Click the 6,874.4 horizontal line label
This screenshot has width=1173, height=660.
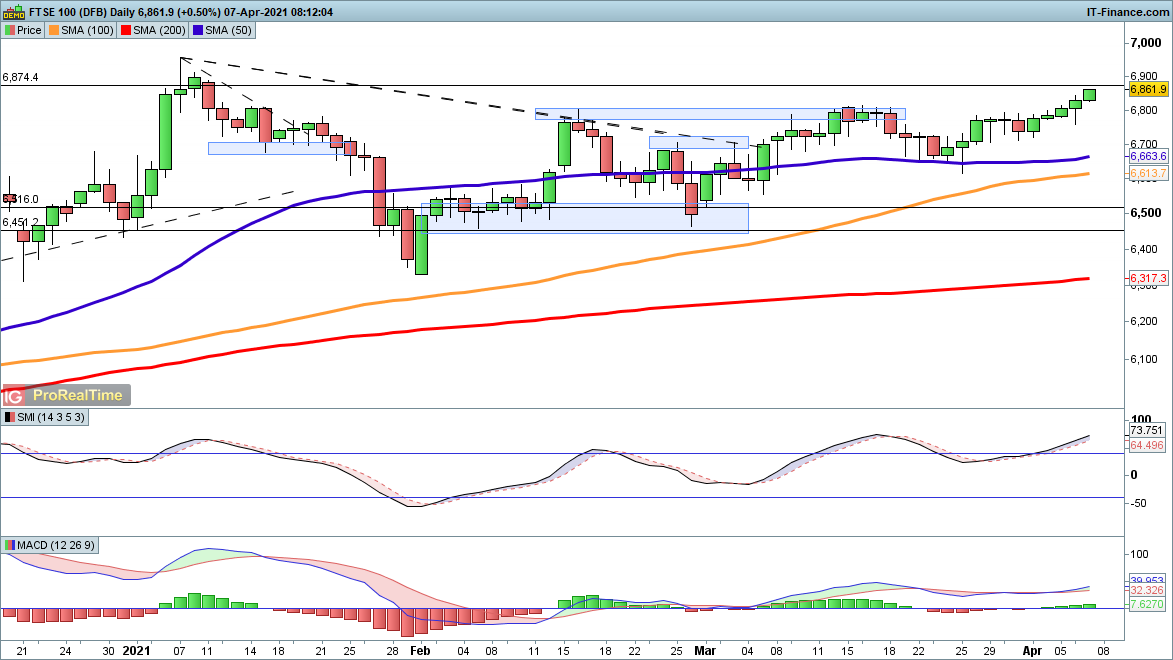pos(21,77)
